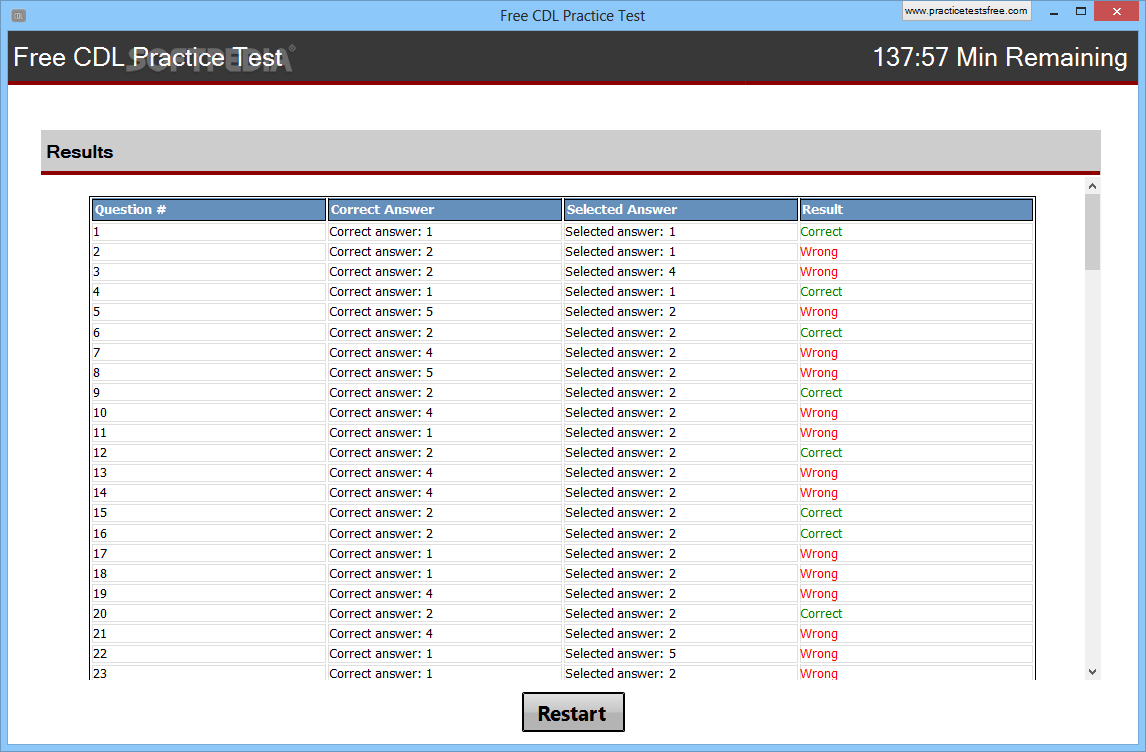The height and width of the screenshot is (752, 1146).
Task: Click the Correct result for question 6
Action: point(821,333)
